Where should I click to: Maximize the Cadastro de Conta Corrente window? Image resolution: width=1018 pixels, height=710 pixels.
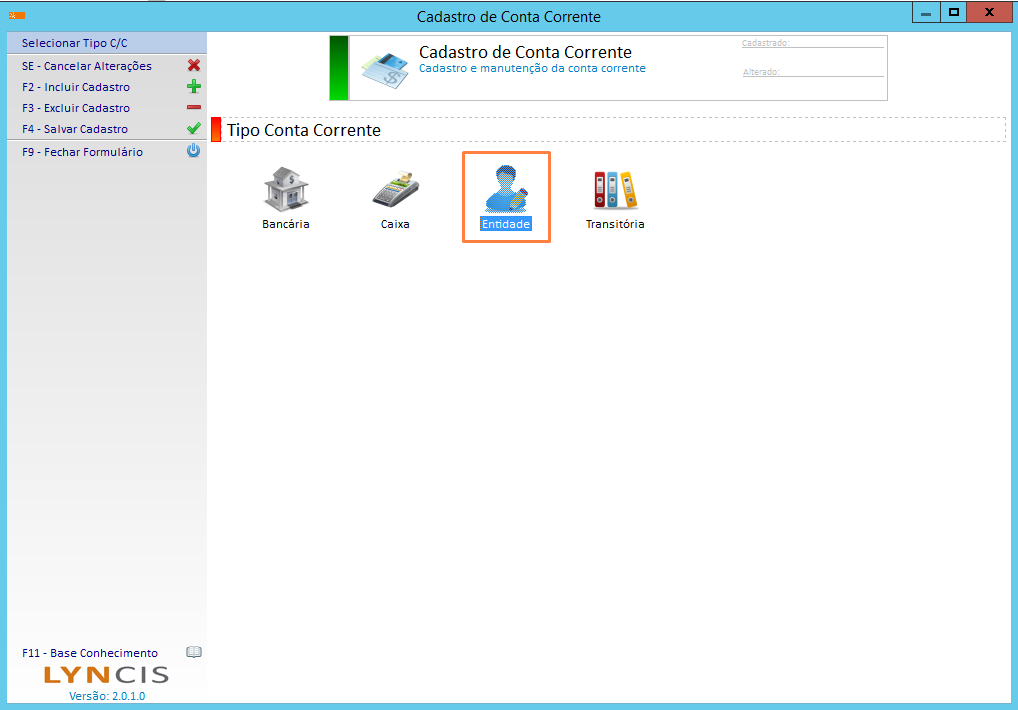[x=954, y=12]
